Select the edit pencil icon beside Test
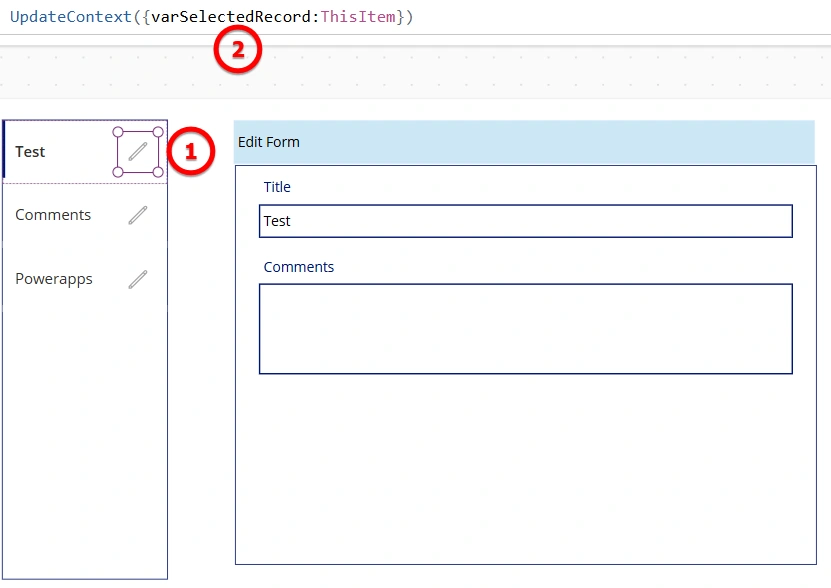This screenshot has width=831, height=588. click(x=138, y=152)
